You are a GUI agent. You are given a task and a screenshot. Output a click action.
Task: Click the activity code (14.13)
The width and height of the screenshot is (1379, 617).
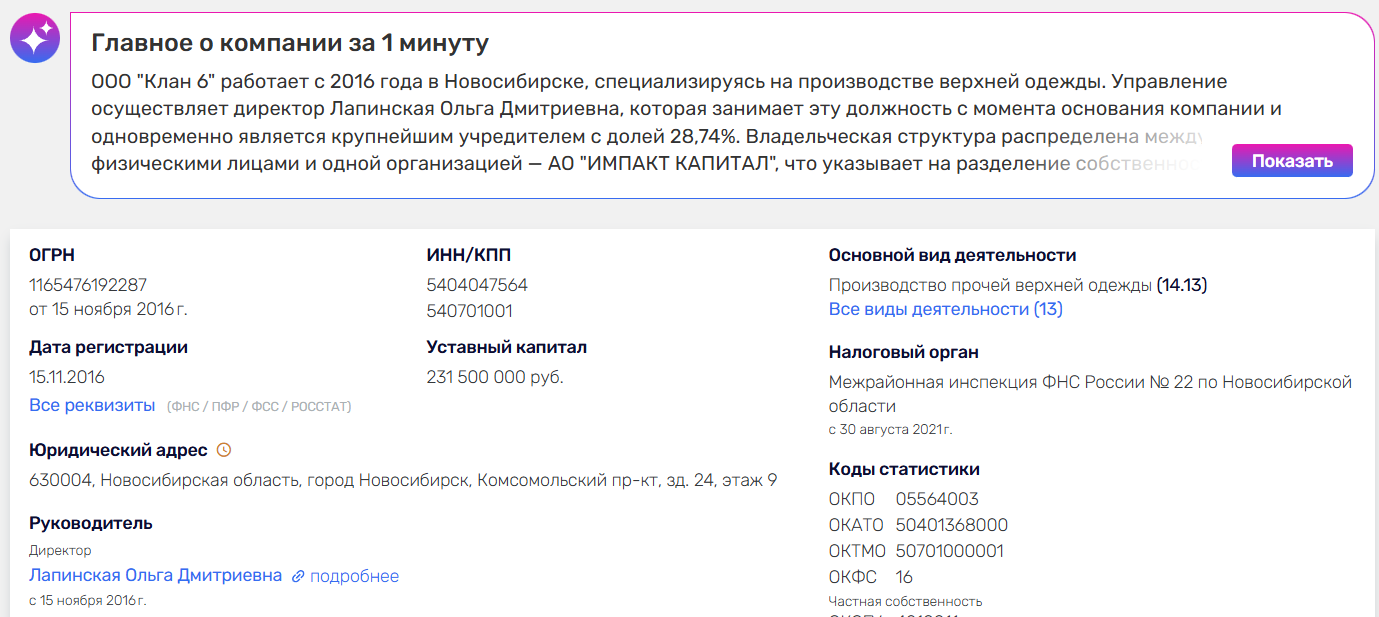pyautogui.click(x=1182, y=285)
